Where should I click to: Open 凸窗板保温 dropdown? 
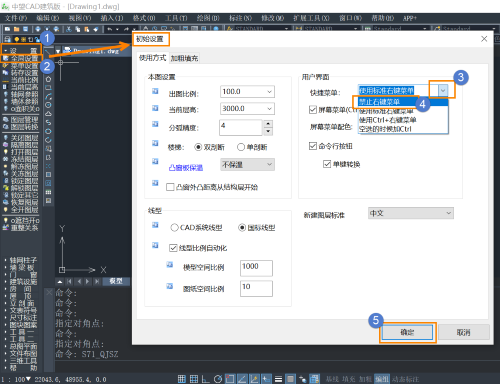(x=247, y=165)
